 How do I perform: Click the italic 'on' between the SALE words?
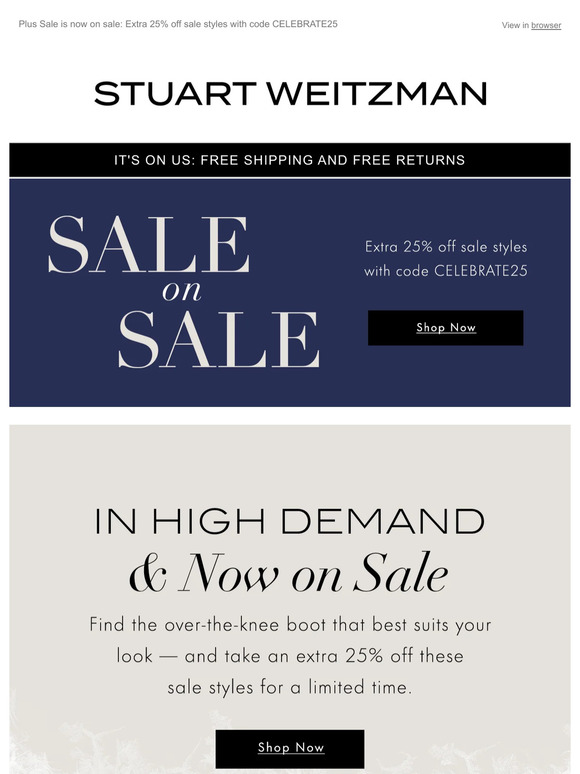point(182,291)
